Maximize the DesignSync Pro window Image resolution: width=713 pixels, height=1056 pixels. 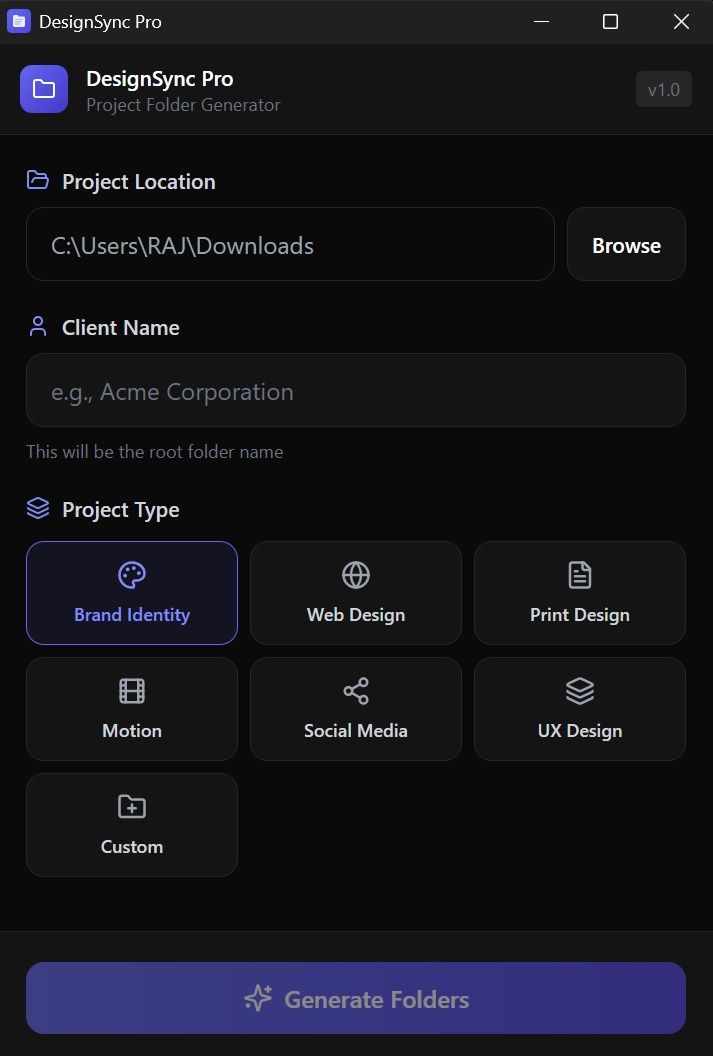coord(610,22)
